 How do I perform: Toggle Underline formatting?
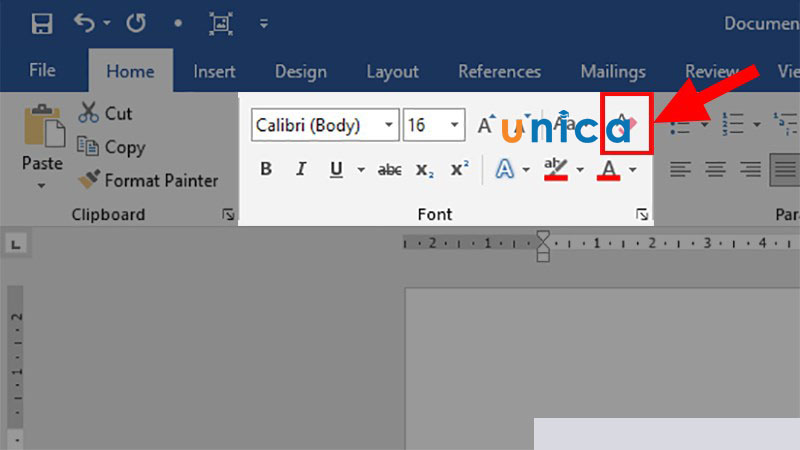tap(335, 170)
